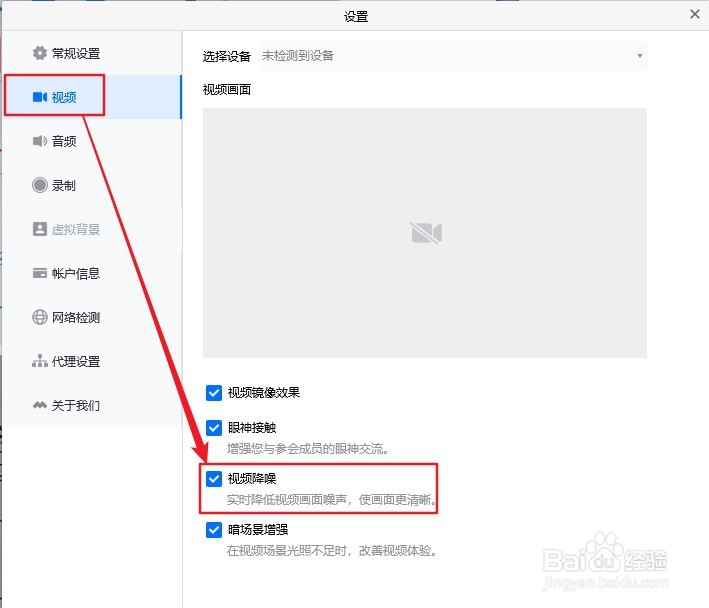The width and height of the screenshot is (709, 608).
Task: Open the 关于我们 tab
Action: 92,405
